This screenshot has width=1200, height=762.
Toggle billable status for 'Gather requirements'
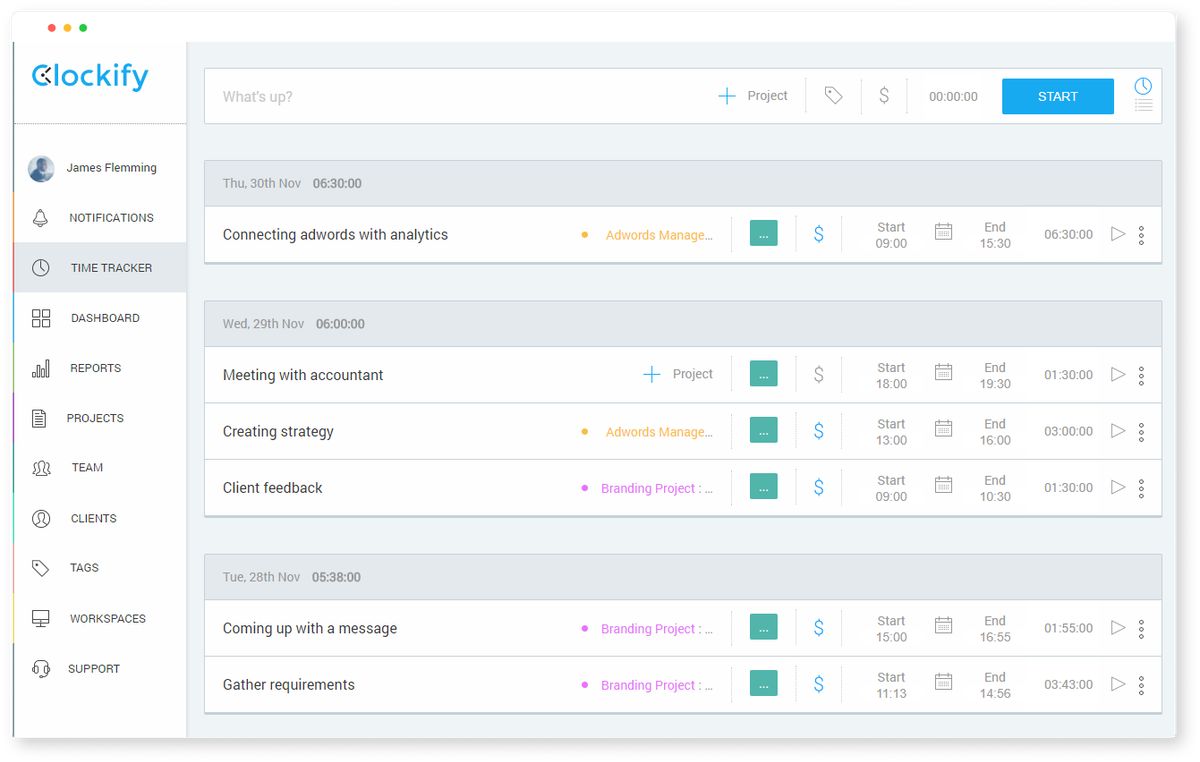819,684
